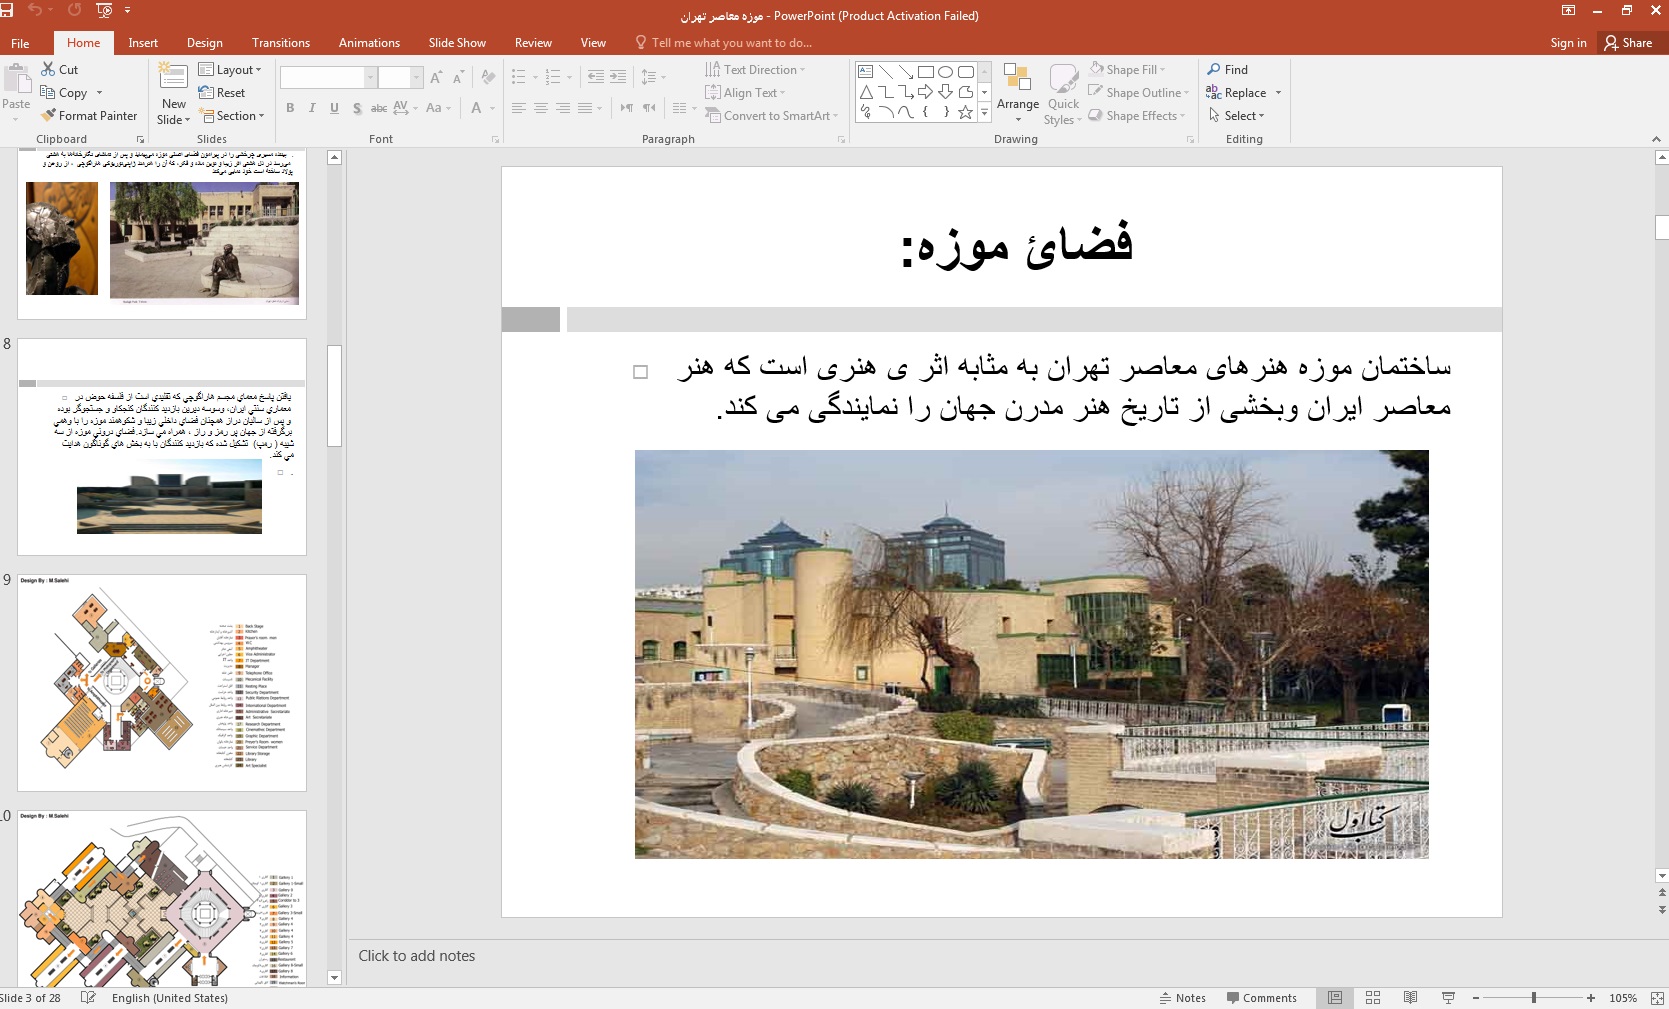The image size is (1669, 1009).
Task: Click the Replace icon
Action: [x=1214, y=93]
